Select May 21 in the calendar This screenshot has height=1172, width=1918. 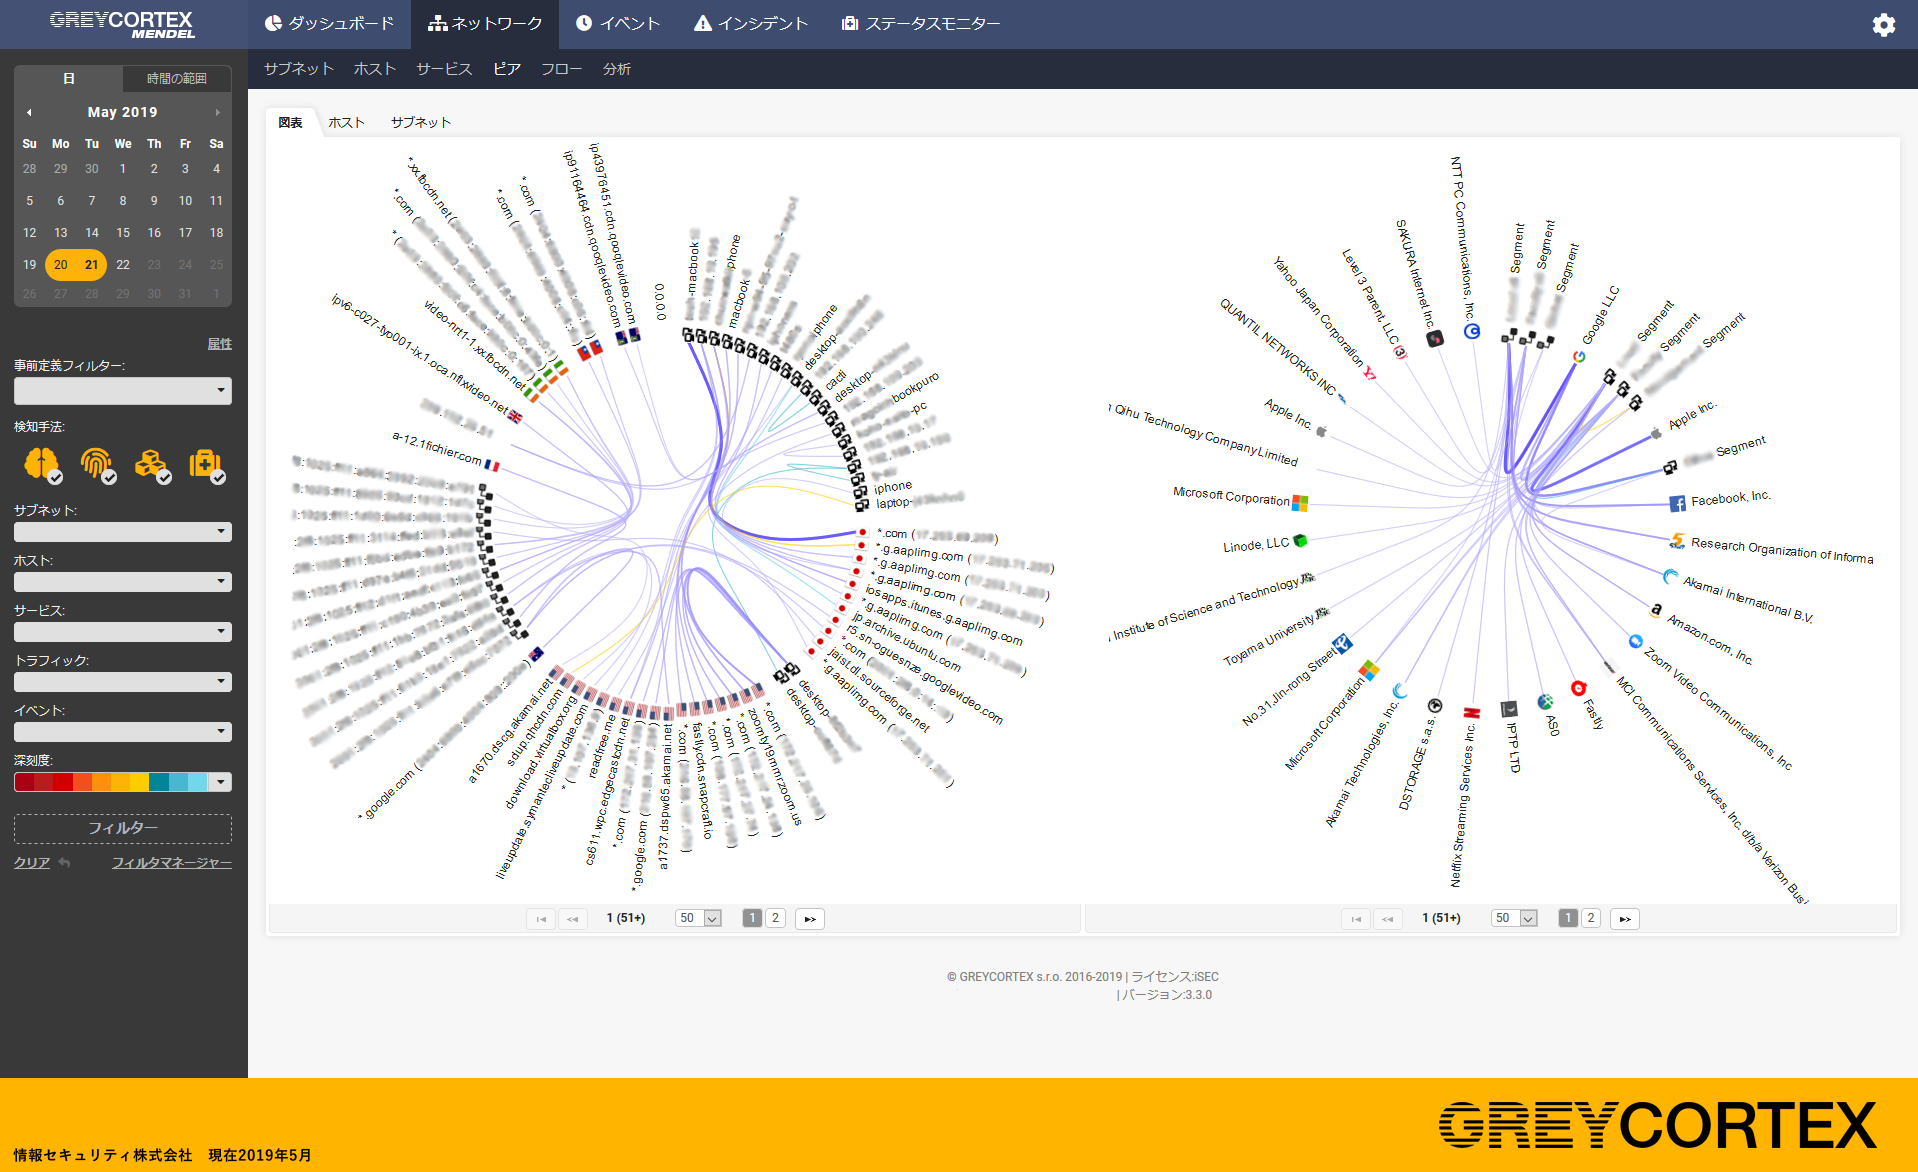[92, 265]
